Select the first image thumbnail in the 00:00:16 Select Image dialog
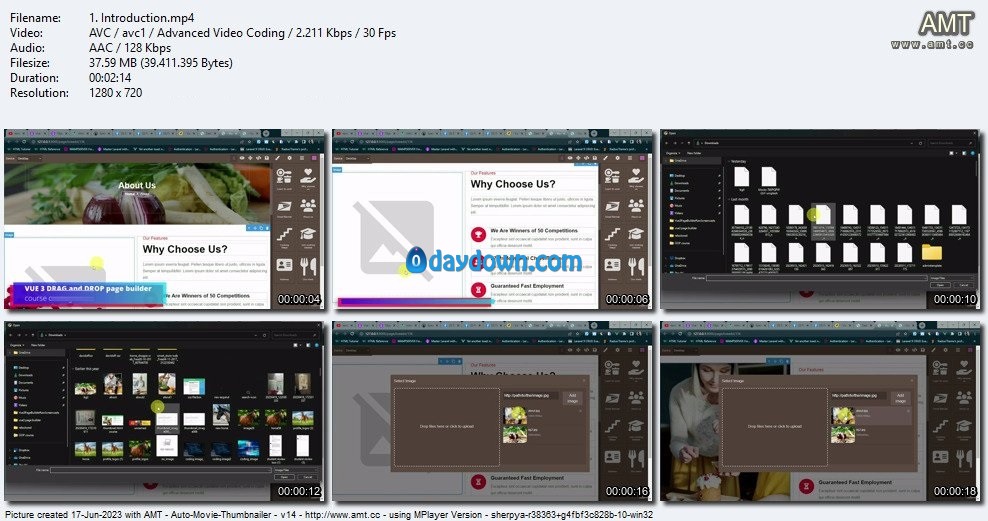Screen dimensions: 988x521 516,412
